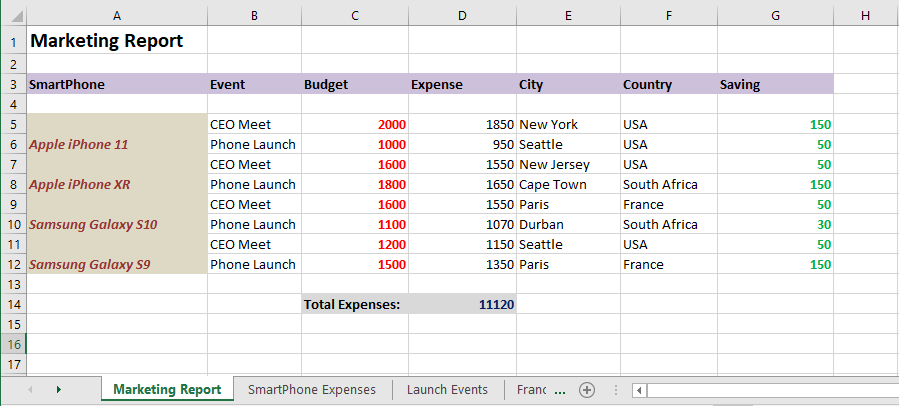Select row 3 header
899x406 pixels.
[x=13, y=84]
